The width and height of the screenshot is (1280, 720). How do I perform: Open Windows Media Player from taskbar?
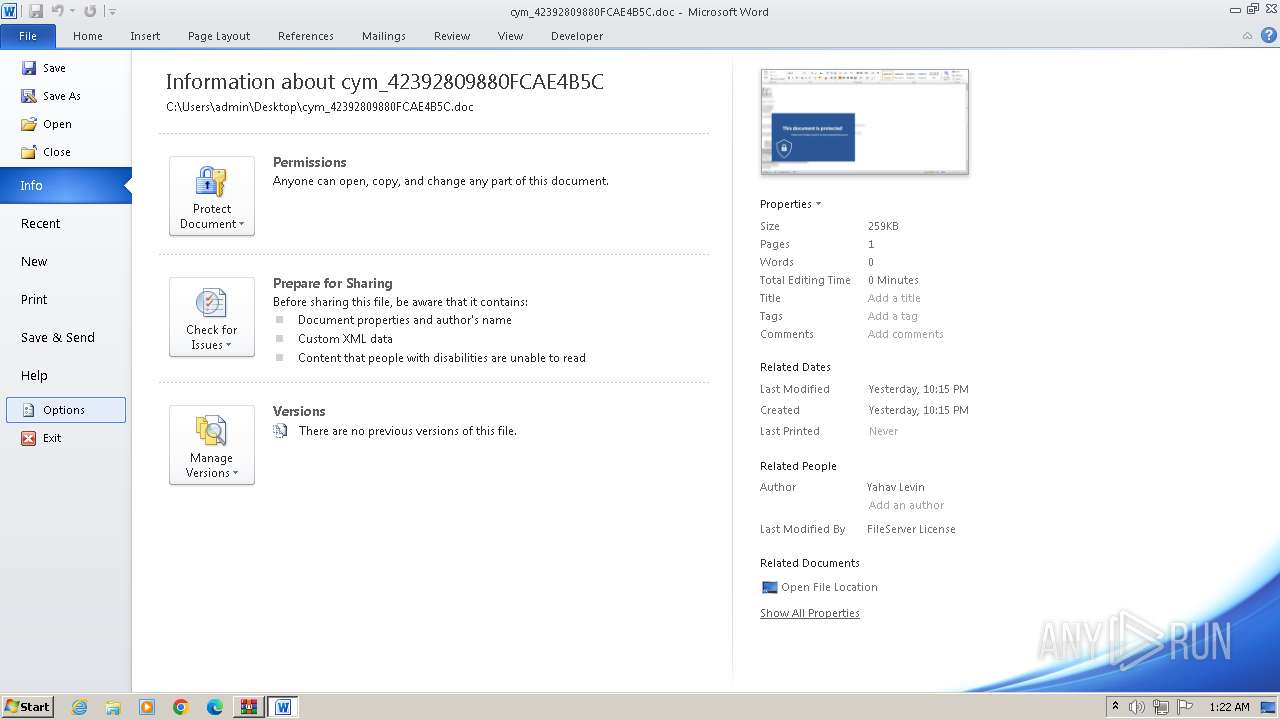pos(147,707)
